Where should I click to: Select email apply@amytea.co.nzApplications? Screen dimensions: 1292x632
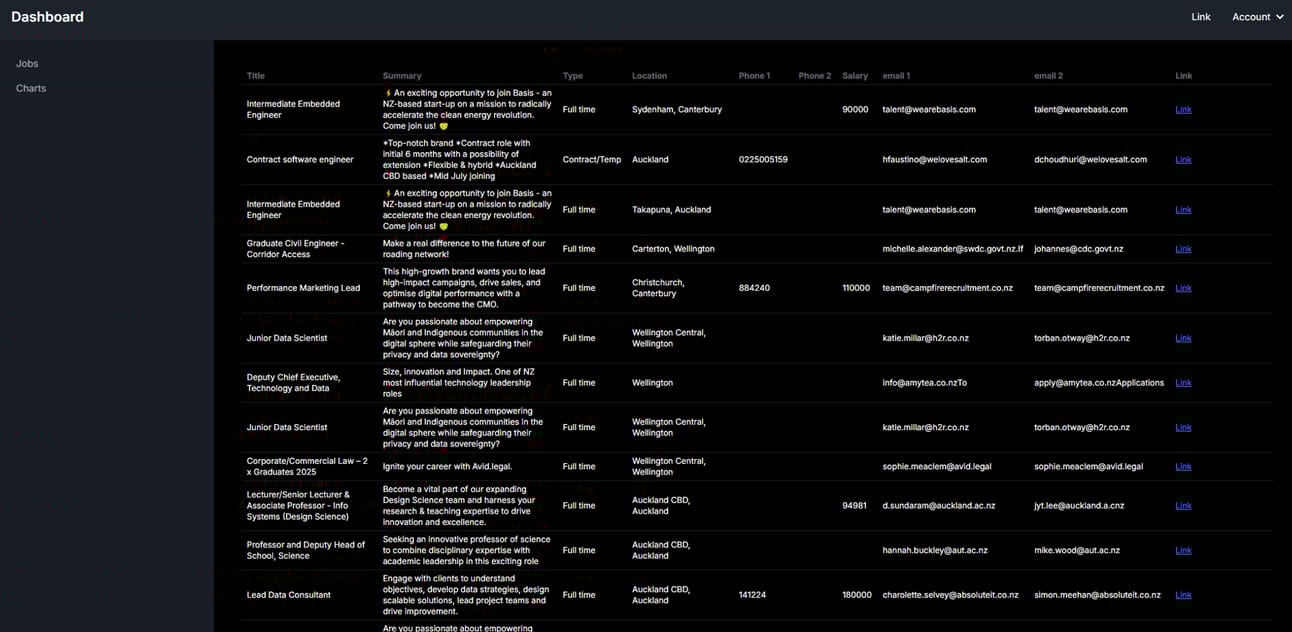(1099, 383)
